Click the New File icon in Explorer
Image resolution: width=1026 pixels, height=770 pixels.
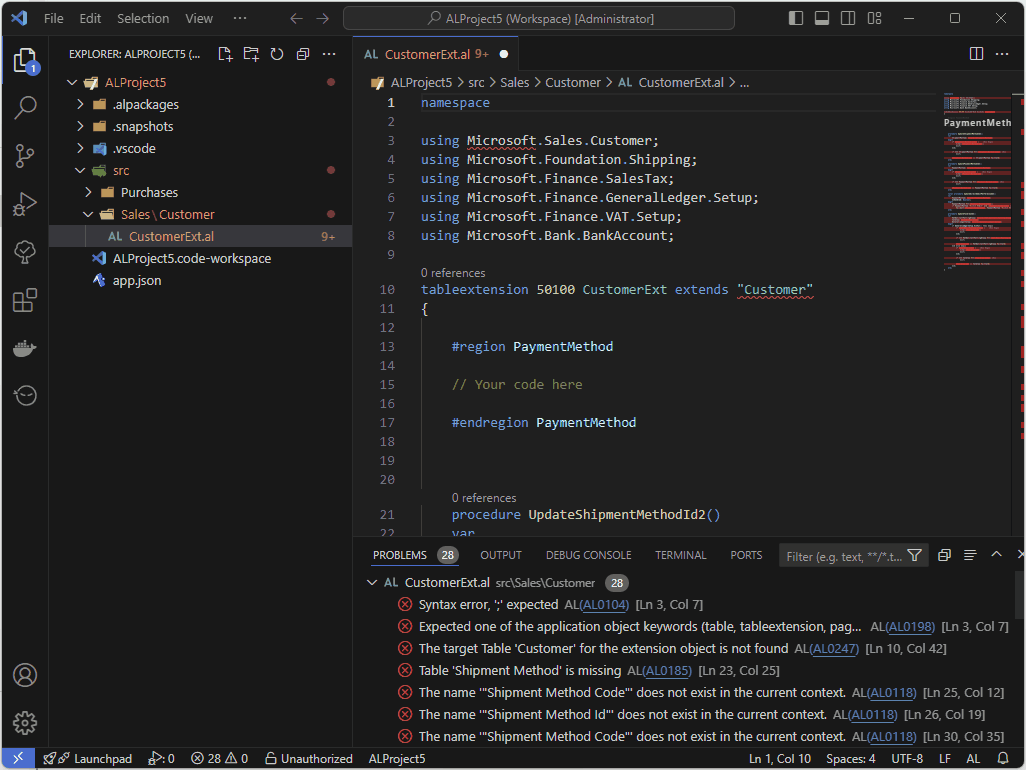225,54
